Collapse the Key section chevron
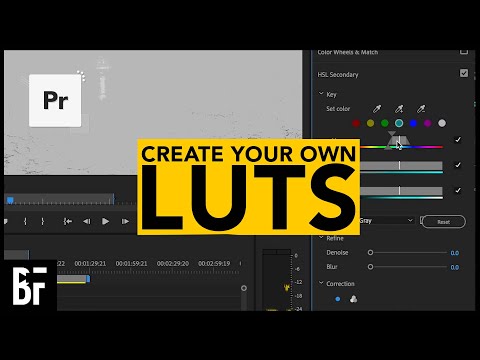The width and height of the screenshot is (480, 360). click(x=321, y=94)
